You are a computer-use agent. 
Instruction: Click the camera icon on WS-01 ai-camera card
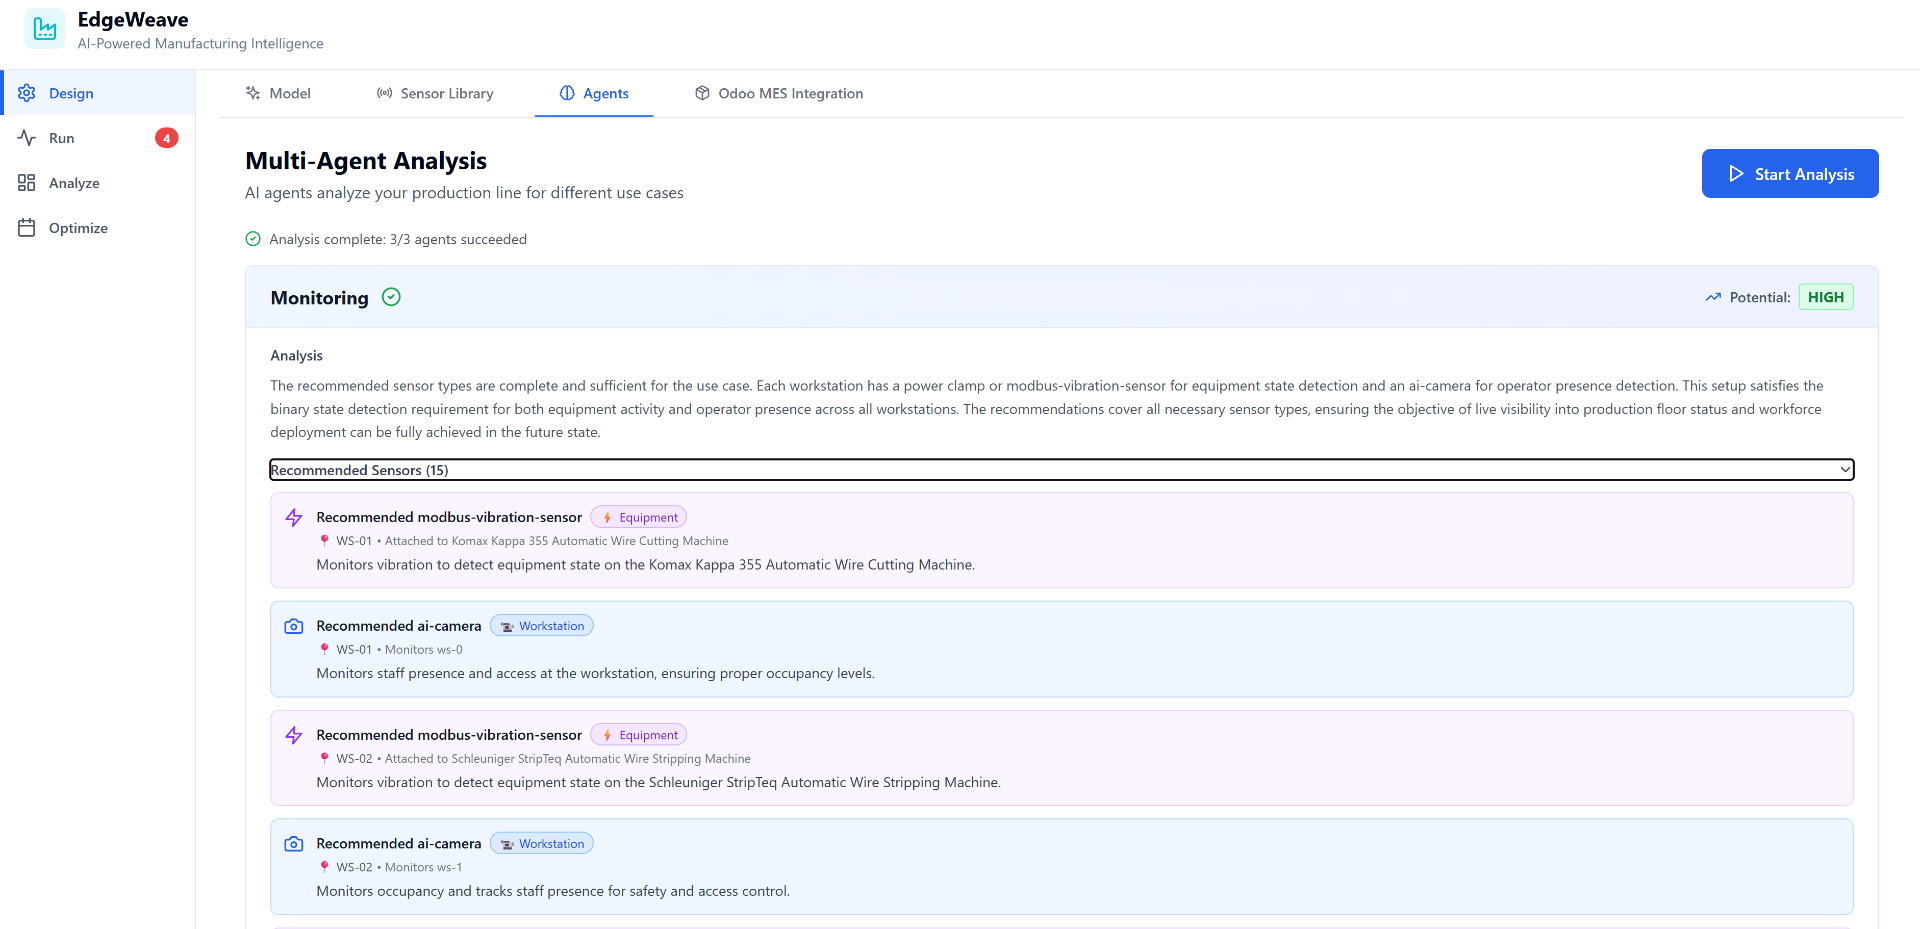pyautogui.click(x=294, y=626)
